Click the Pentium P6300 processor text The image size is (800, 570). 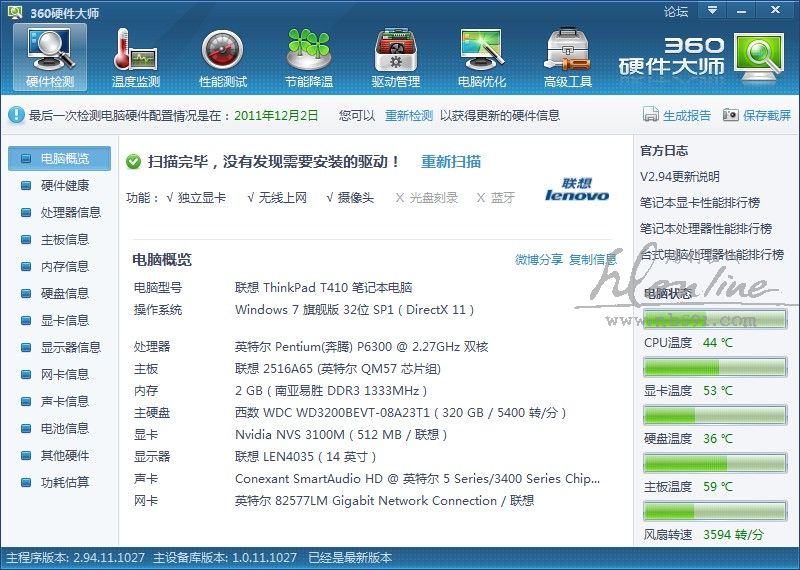pos(362,347)
